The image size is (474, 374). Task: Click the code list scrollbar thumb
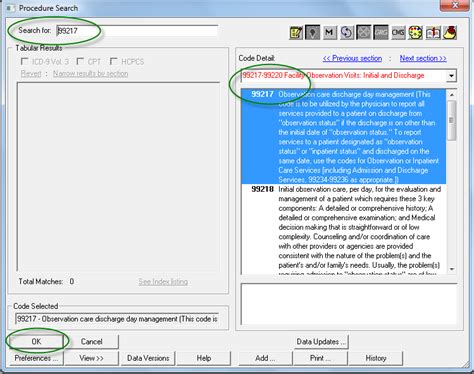(x=452, y=120)
